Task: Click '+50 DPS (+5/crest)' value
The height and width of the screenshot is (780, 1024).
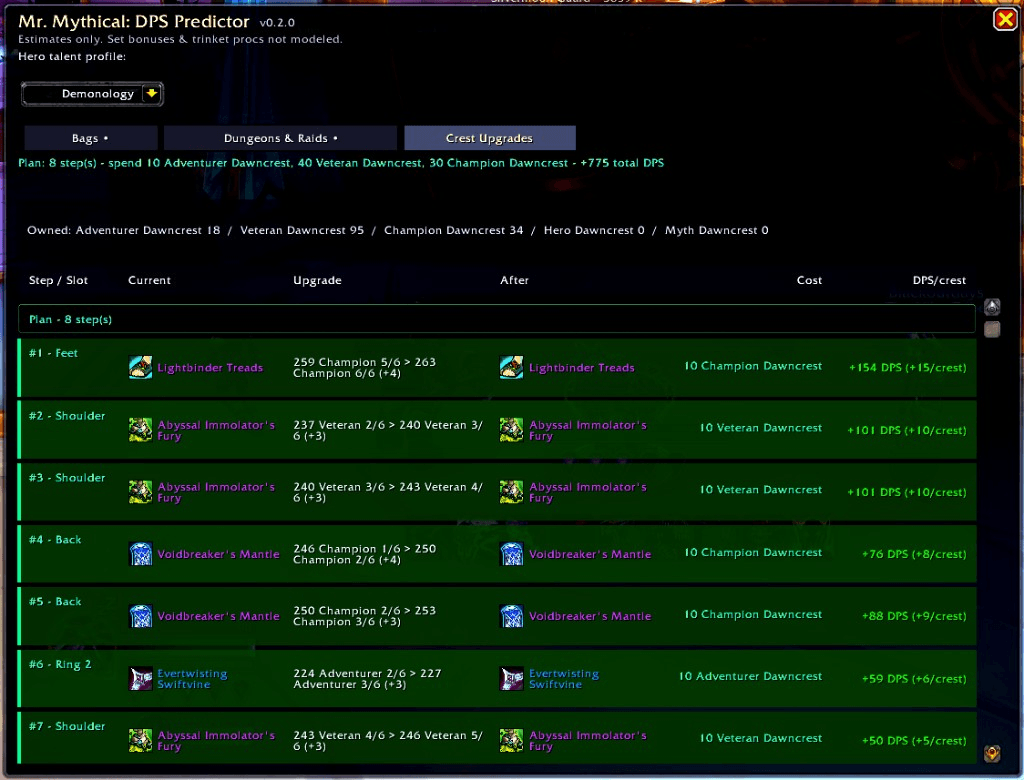Action: click(914, 741)
